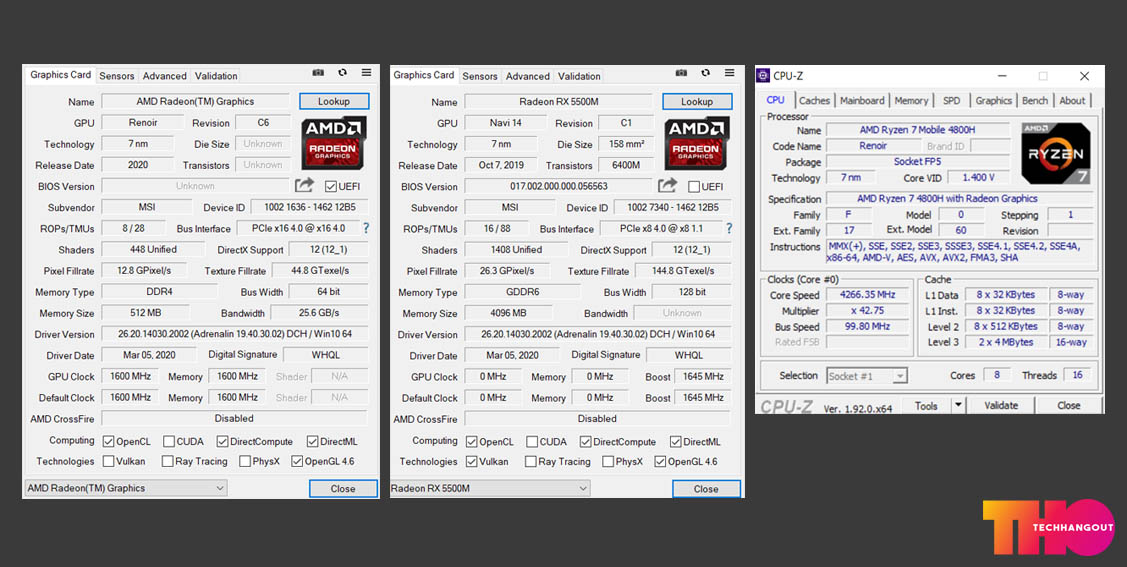Viewport: 1127px width, 567px height.
Task: Click Bandwidth field showing 25.6 GB/s
Action: coord(319,313)
